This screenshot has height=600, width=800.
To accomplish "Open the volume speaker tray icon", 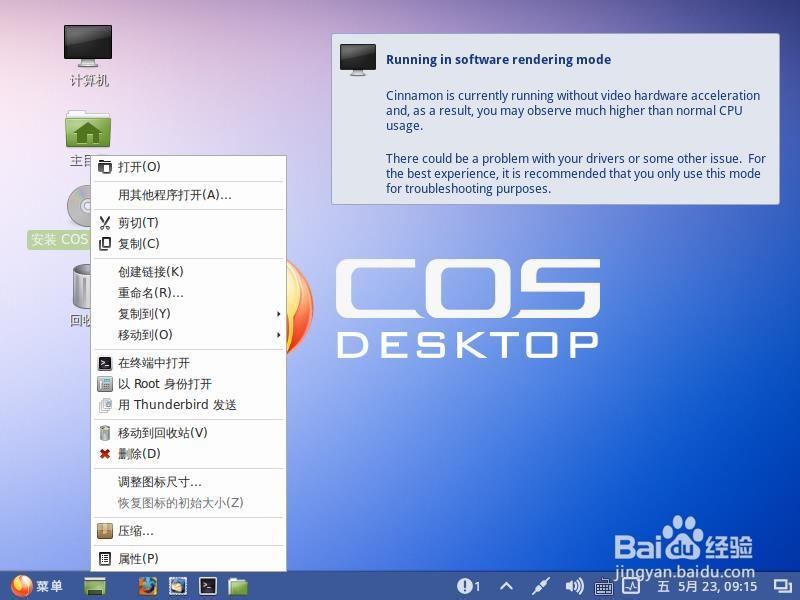I will click(x=574, y=586).
